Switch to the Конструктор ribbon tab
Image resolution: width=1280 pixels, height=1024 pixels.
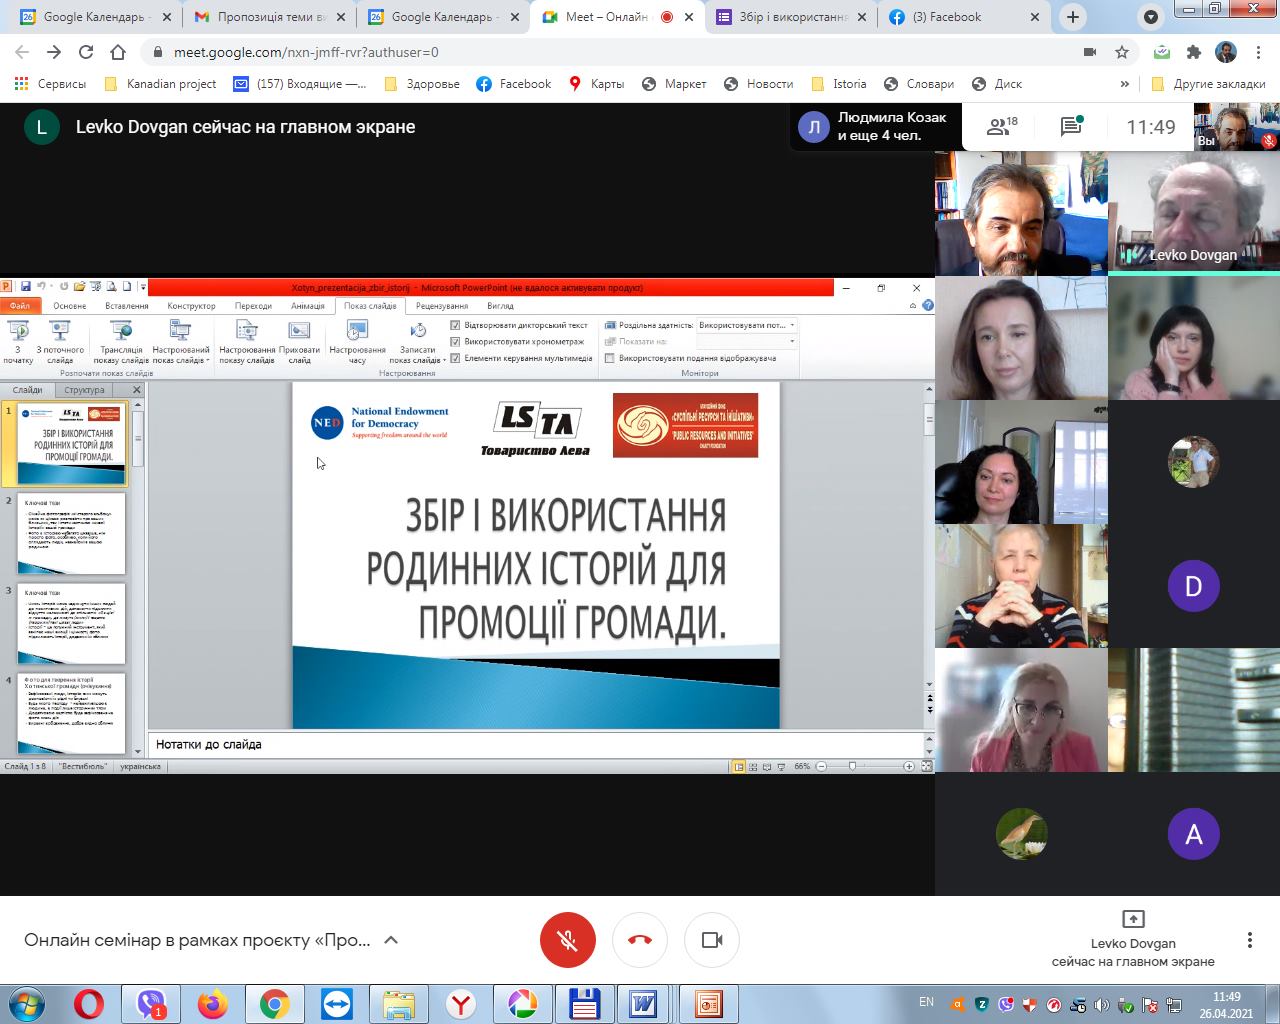click(191, 306)
